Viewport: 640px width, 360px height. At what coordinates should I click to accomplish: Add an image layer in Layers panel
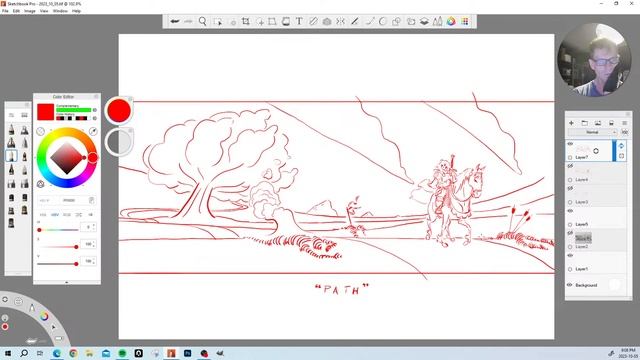[x=598, y=123]
